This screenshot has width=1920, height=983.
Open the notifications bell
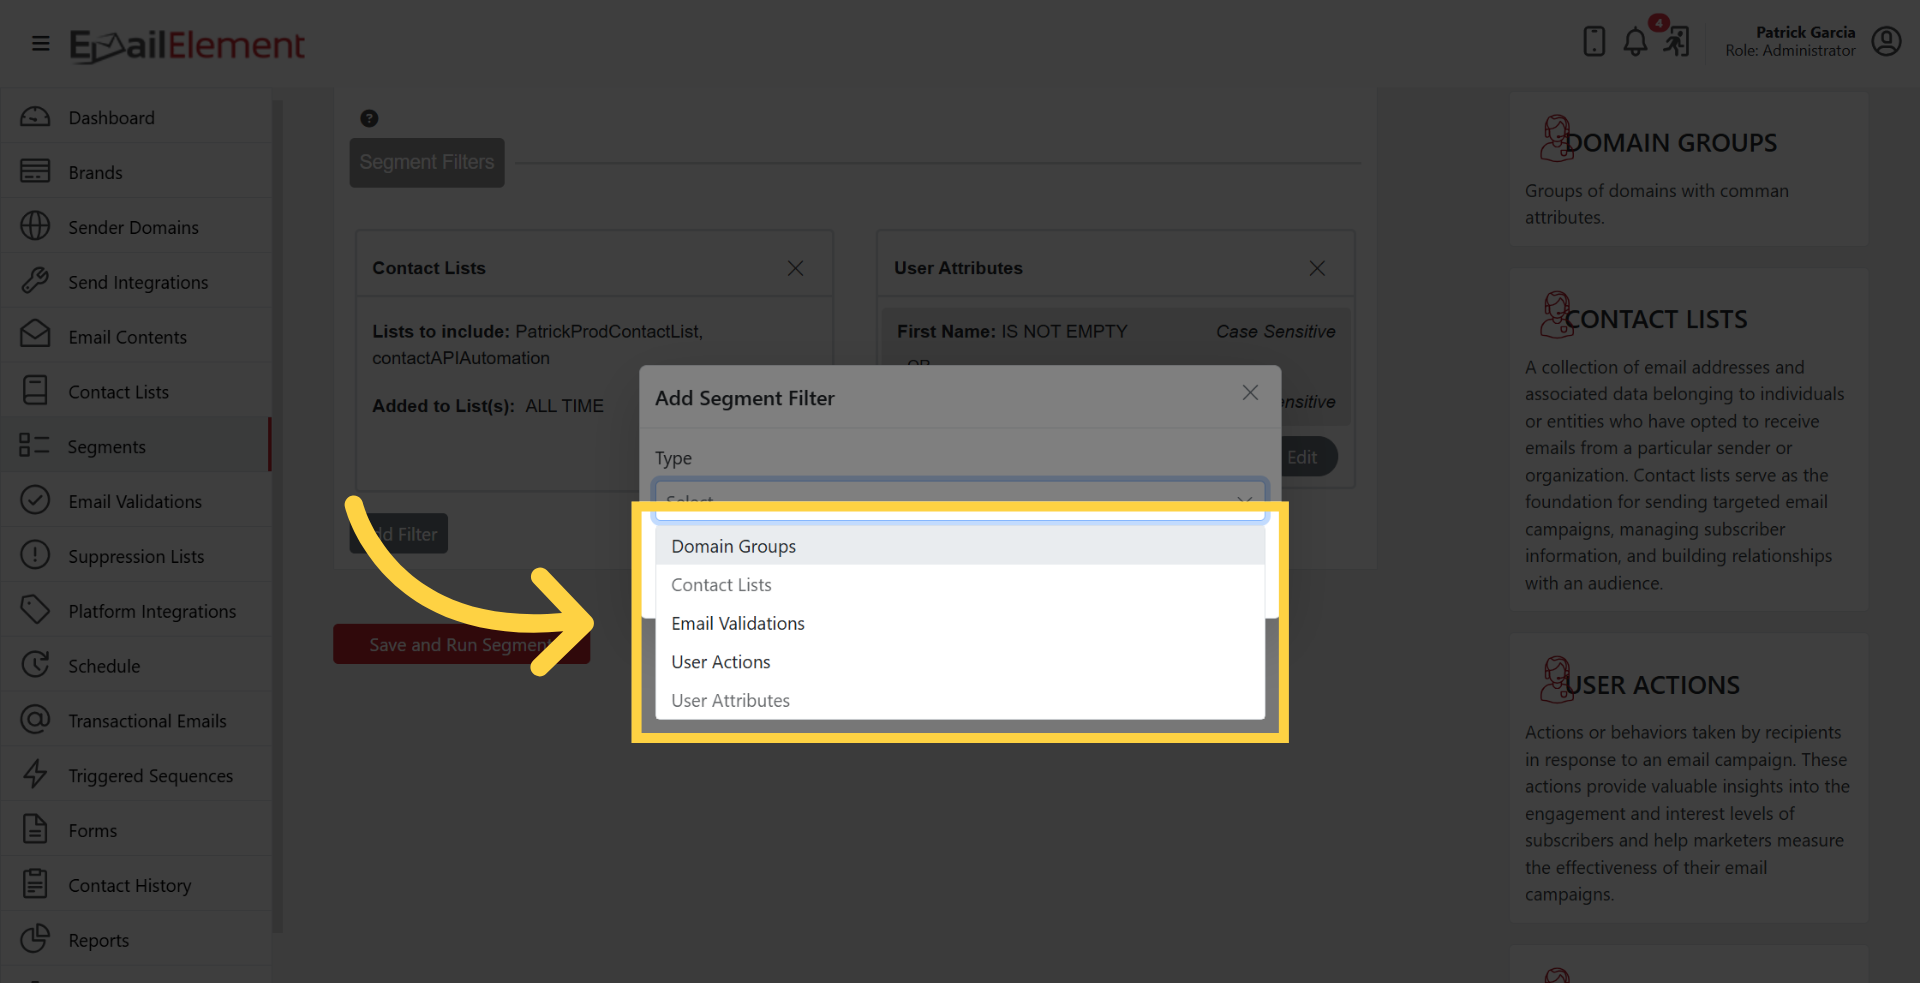point(1635,42)
